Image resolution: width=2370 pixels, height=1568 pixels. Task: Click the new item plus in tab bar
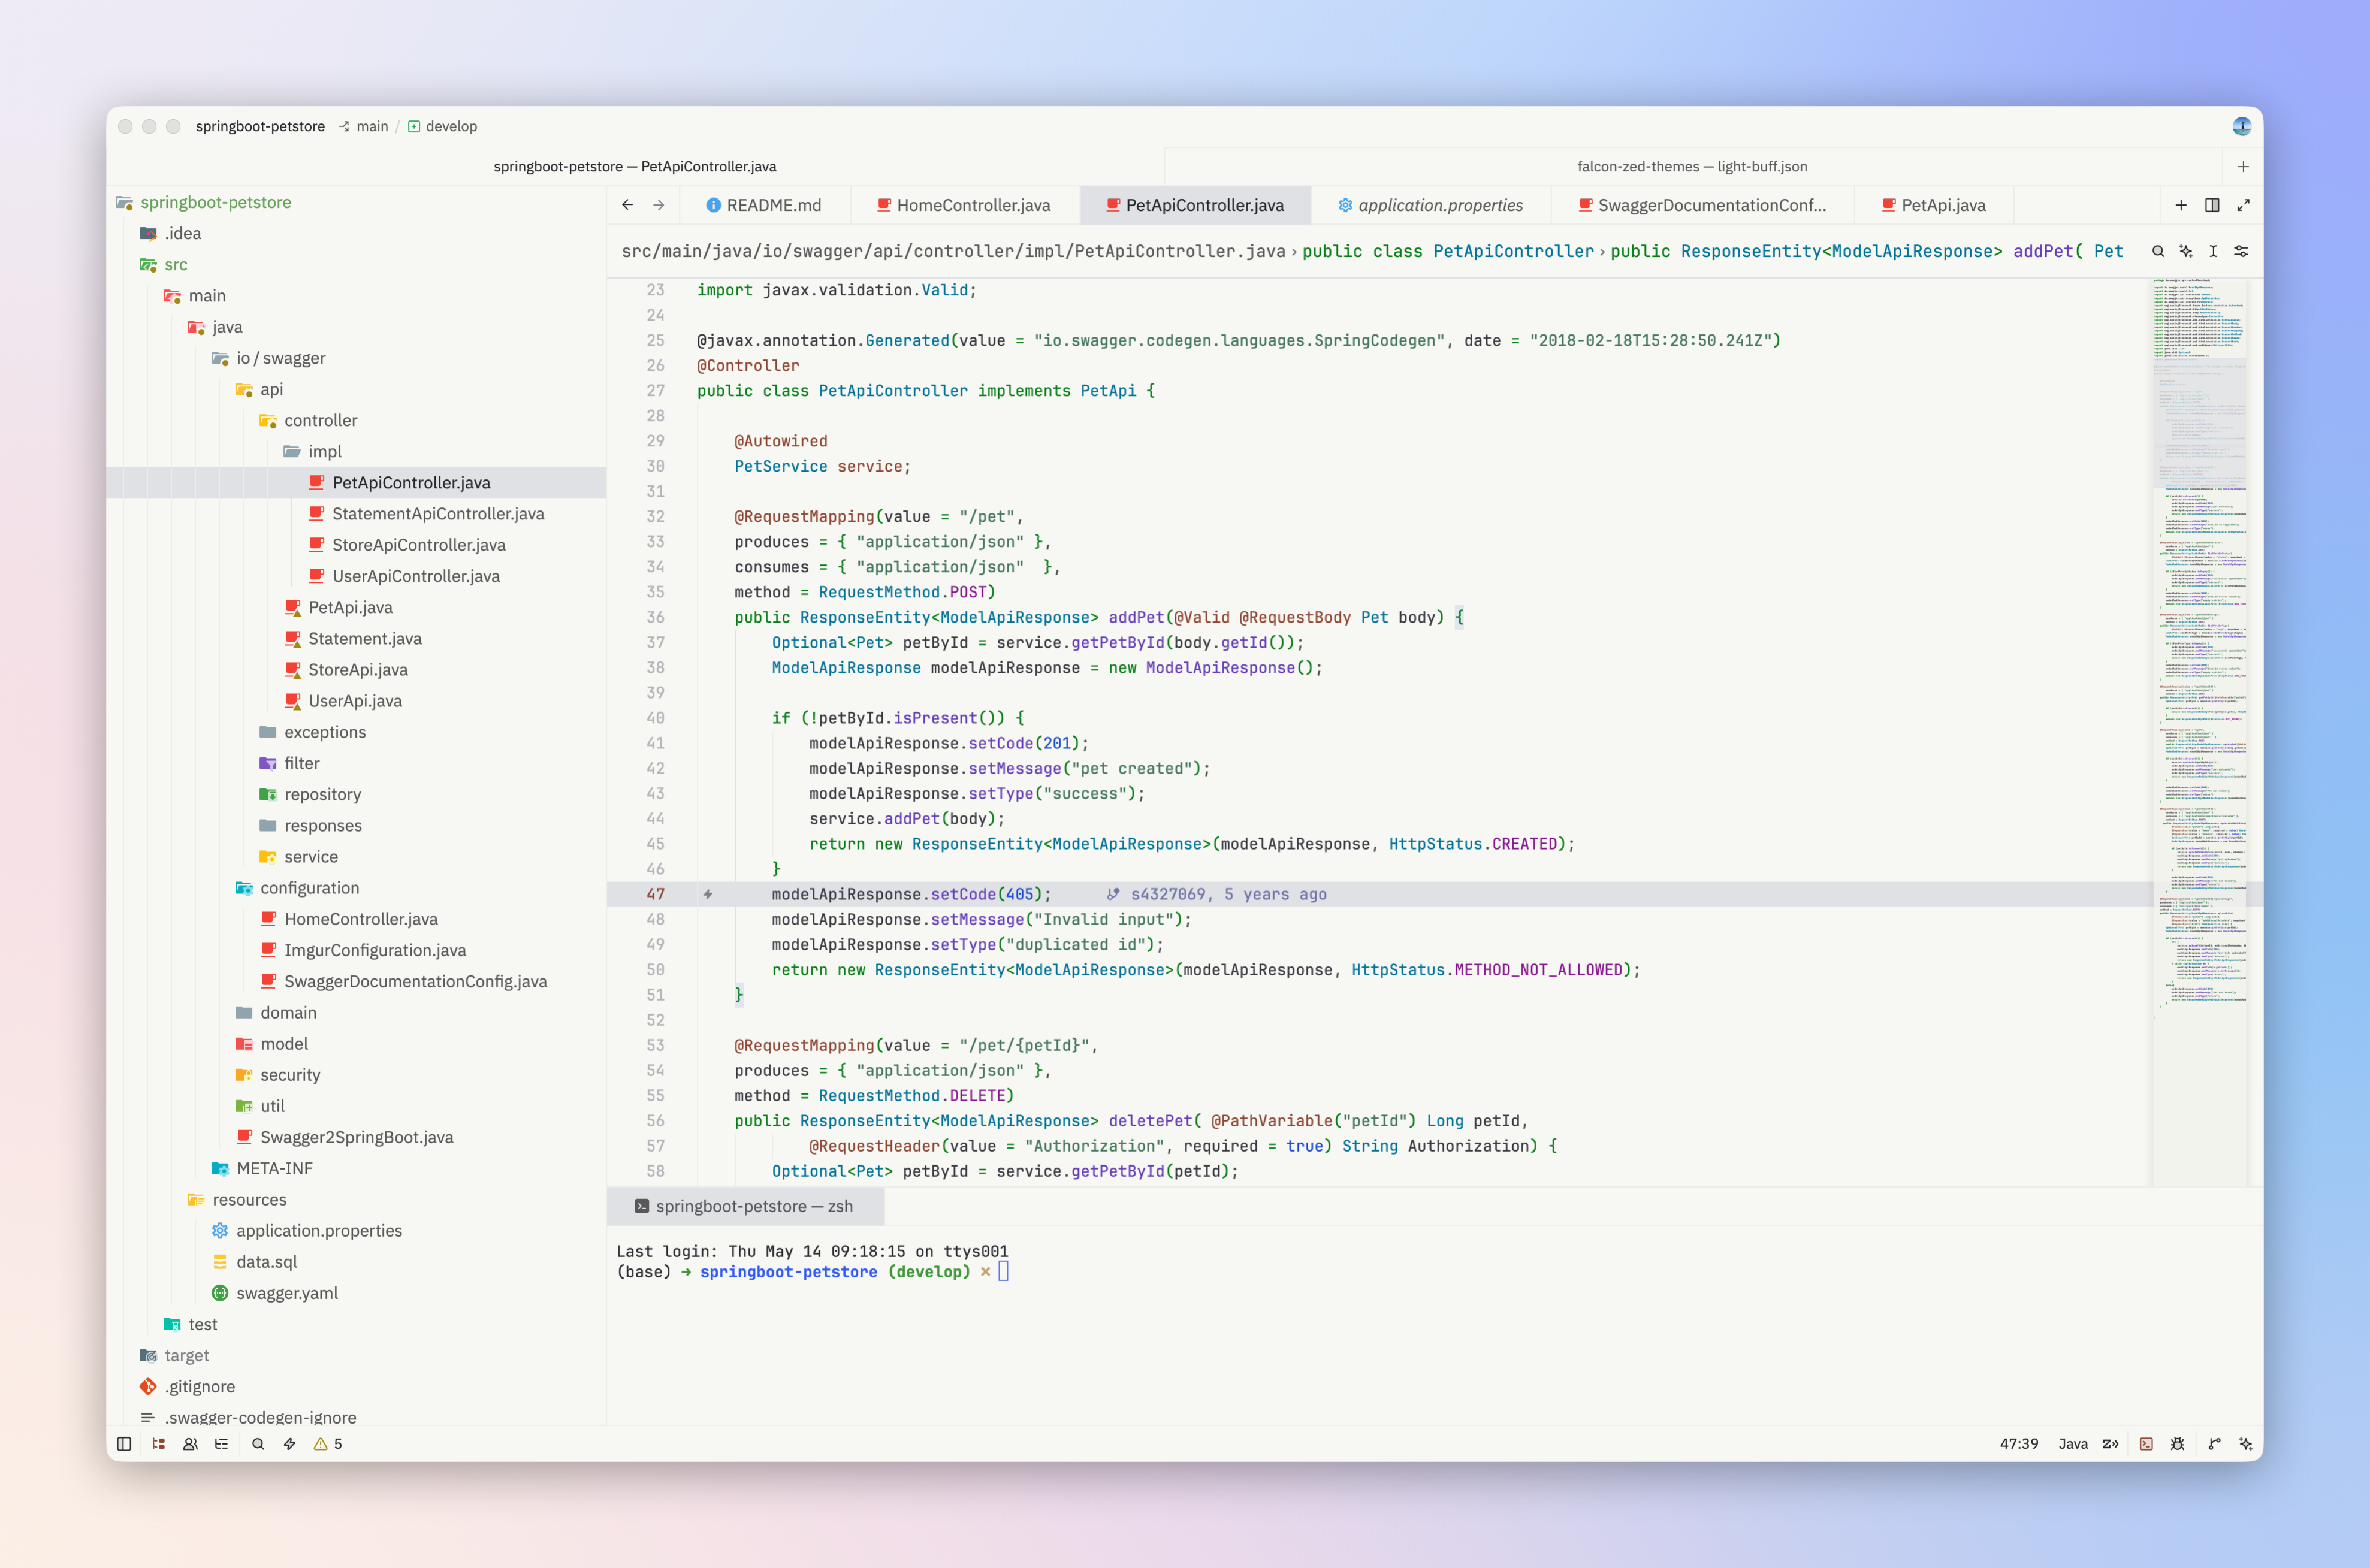click(2181, 205)
